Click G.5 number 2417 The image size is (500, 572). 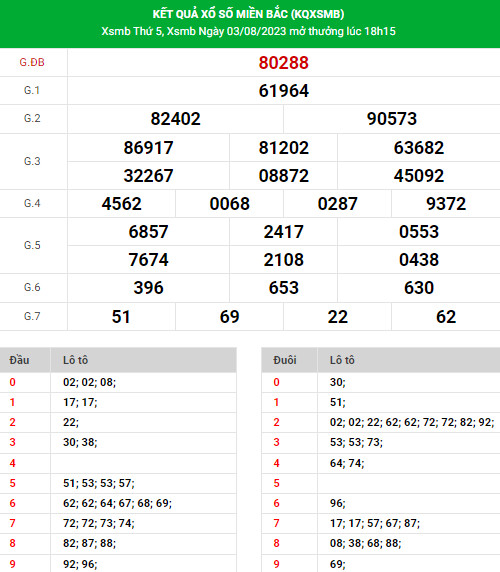(283, 232)
